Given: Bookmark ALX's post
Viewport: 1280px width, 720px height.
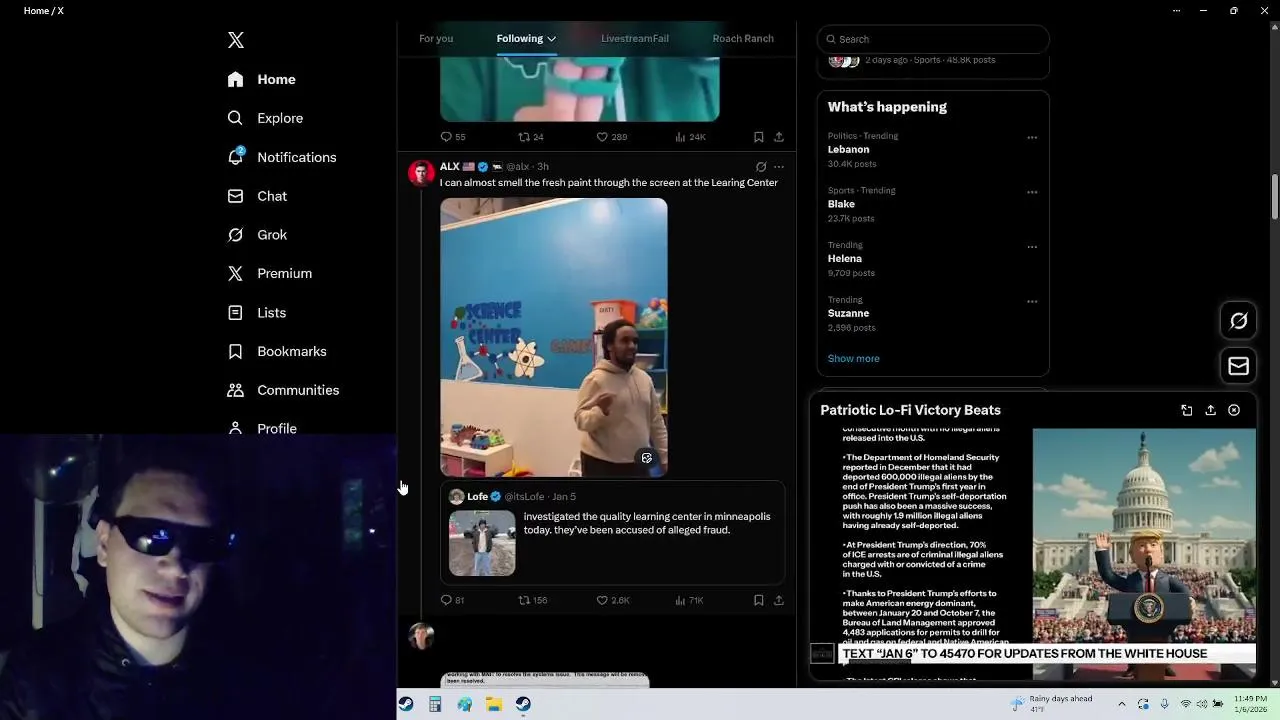Looking at the screenshot, I should tap(759, 600).
